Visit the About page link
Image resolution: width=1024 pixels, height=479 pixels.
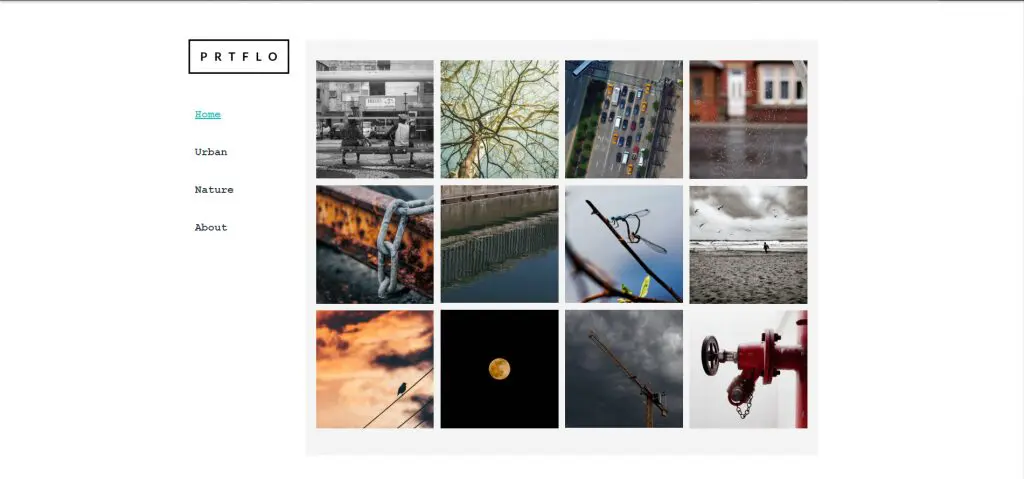point(211,228)
